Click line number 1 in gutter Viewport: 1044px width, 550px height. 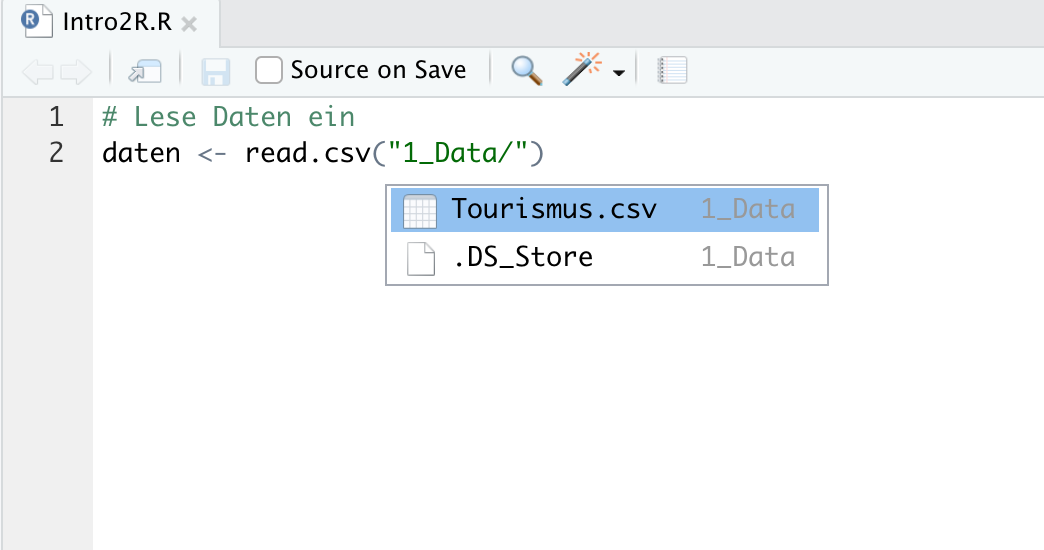[56, 117]
